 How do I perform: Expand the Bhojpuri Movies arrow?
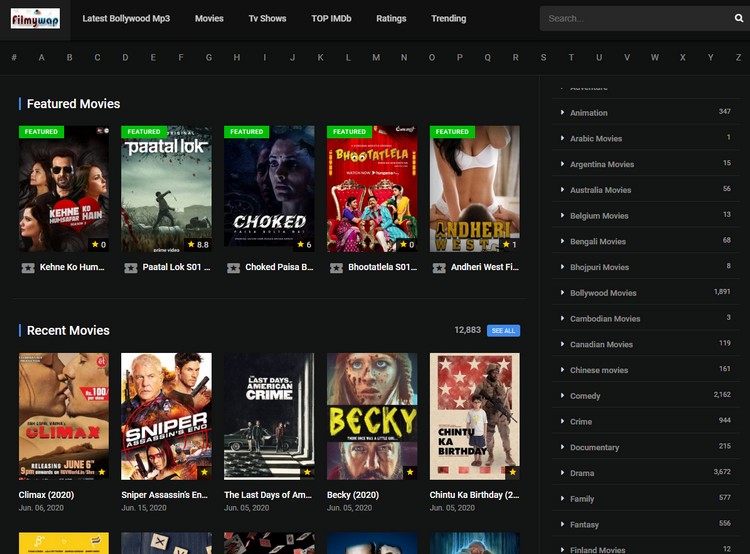pyautogui.click(x=562, y=267)
